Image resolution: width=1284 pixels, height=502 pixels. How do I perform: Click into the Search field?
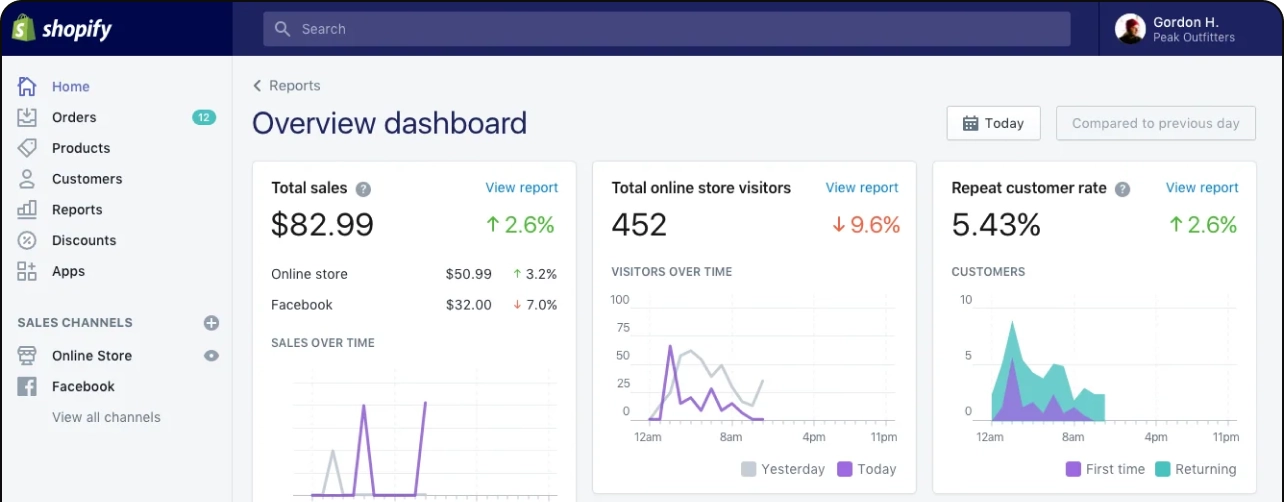(x=666, y=29)
